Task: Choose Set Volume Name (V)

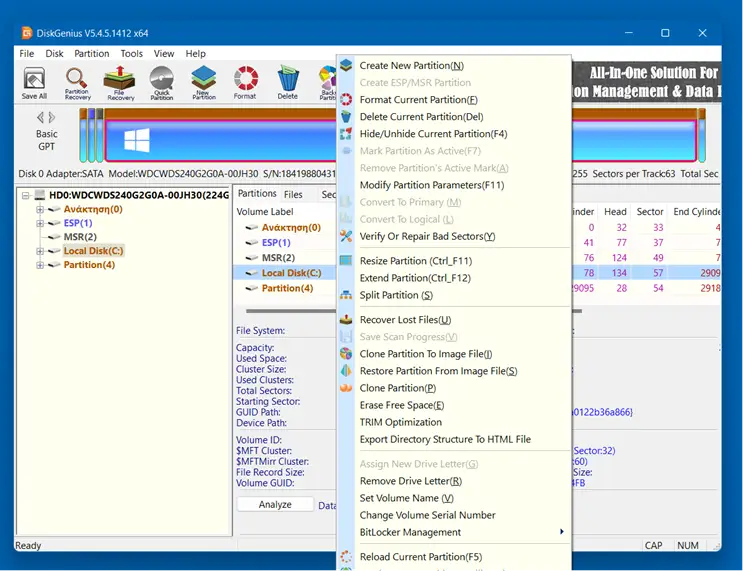Action: click(406, 498)
